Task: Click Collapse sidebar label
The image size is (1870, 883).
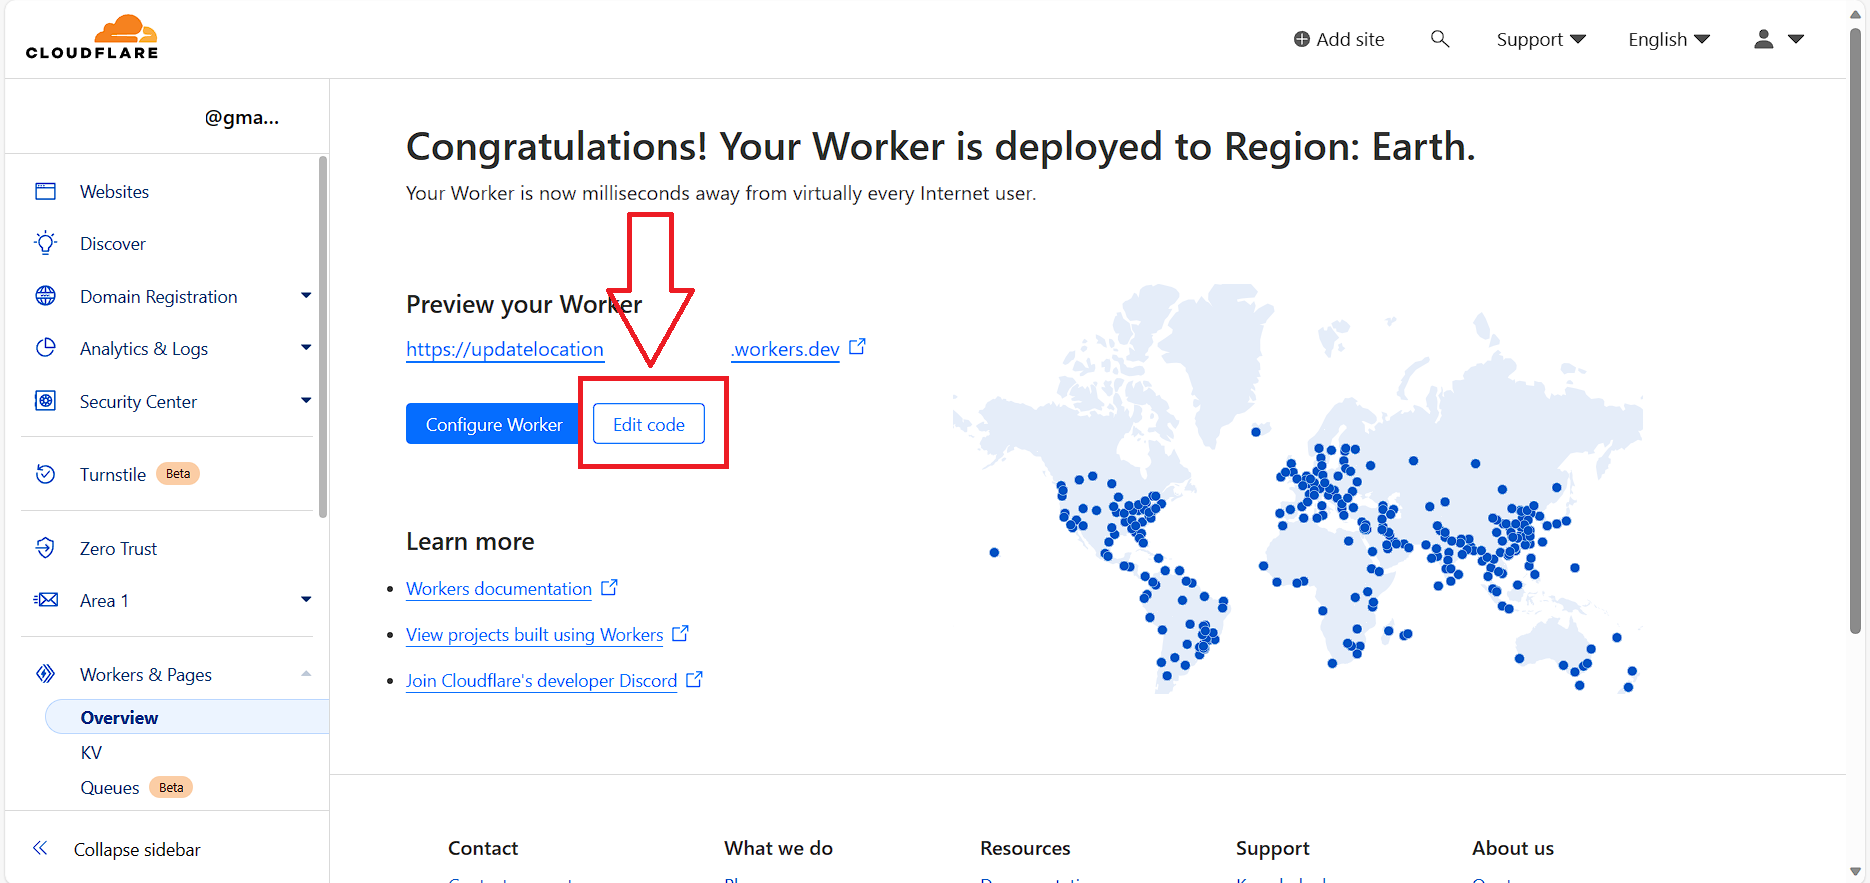Action: click(137, 849)
